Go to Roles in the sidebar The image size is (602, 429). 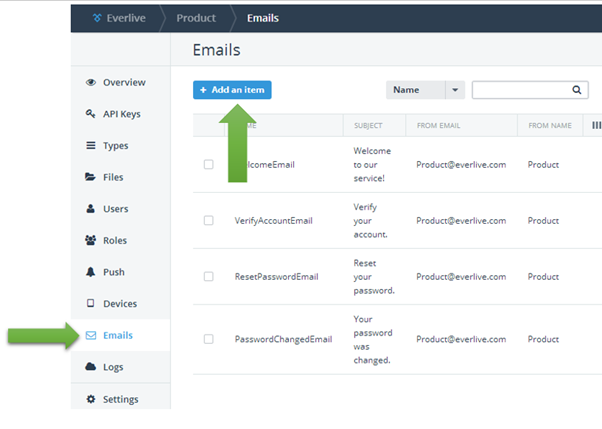[x=115, y=241]
